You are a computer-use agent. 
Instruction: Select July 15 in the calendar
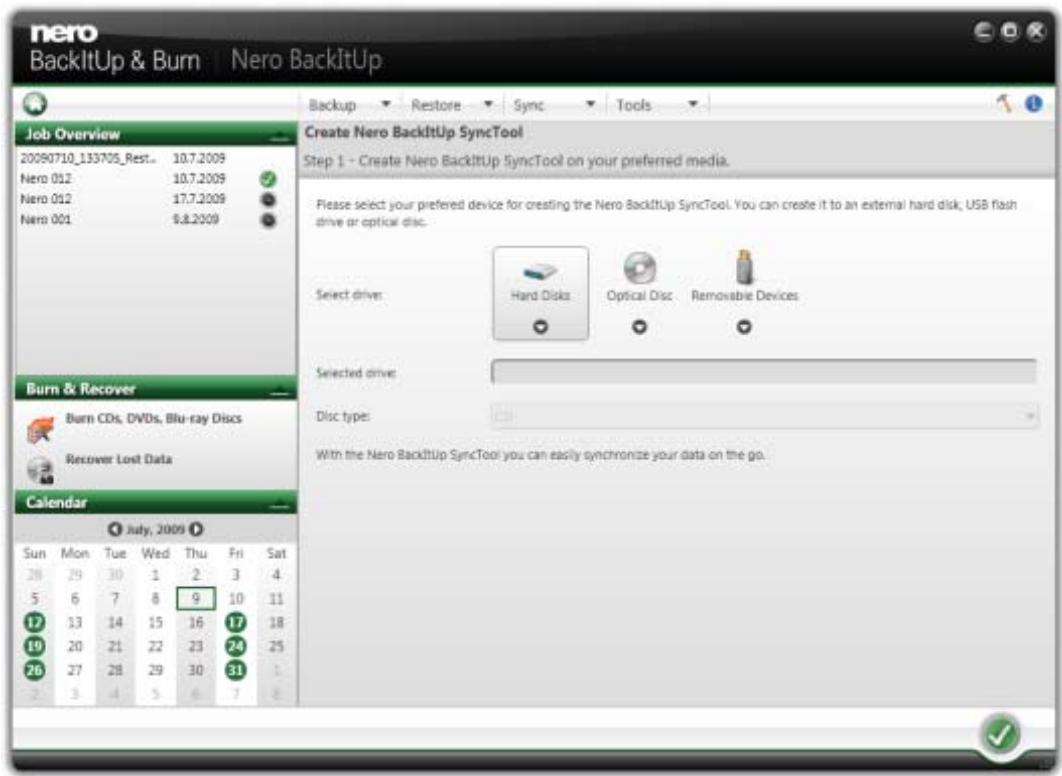point(156,622)
